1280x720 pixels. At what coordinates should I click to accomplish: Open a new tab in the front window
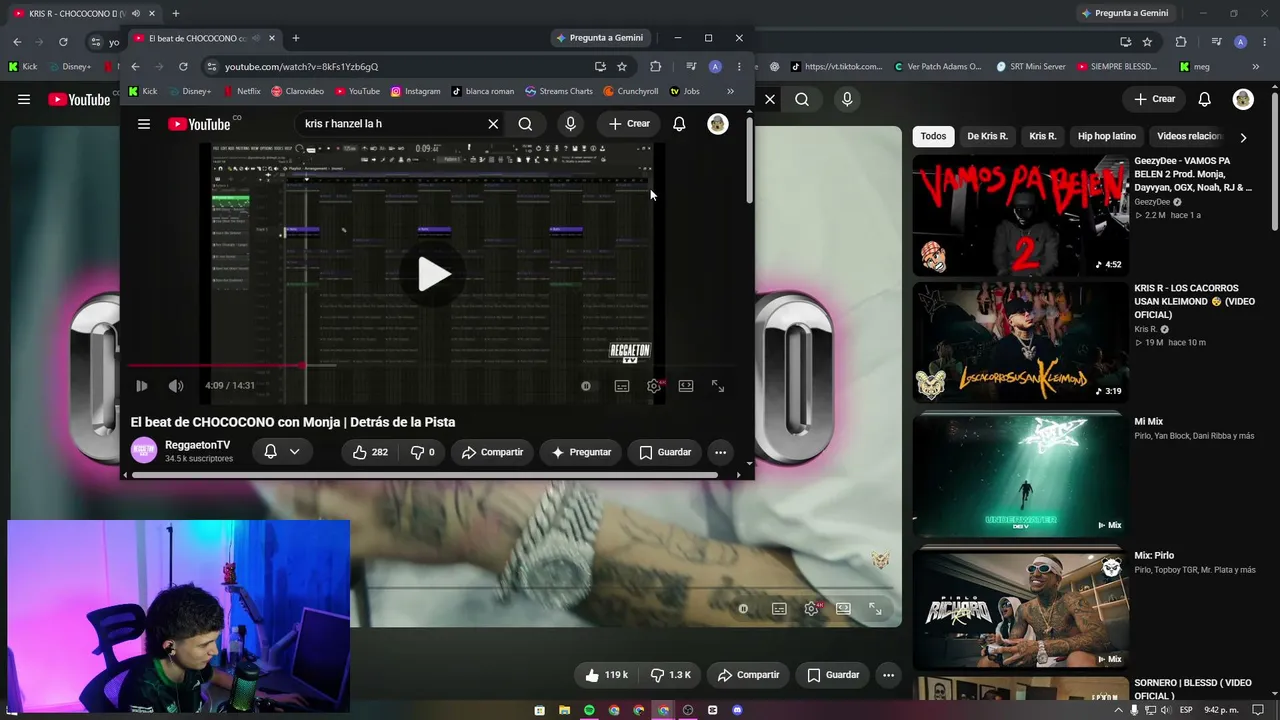[295, 38]
